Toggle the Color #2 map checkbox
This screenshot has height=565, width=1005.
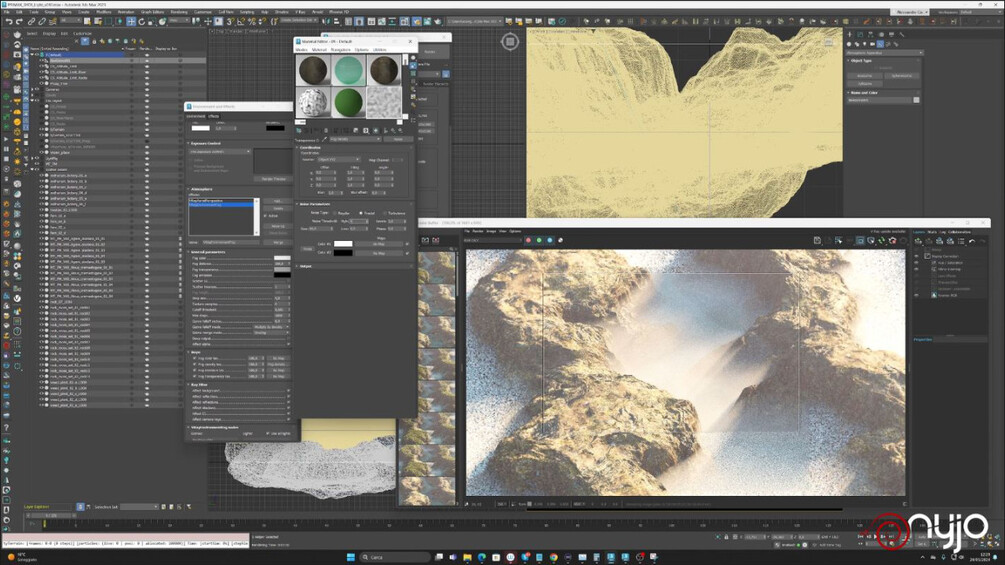(x=407, y=253)
